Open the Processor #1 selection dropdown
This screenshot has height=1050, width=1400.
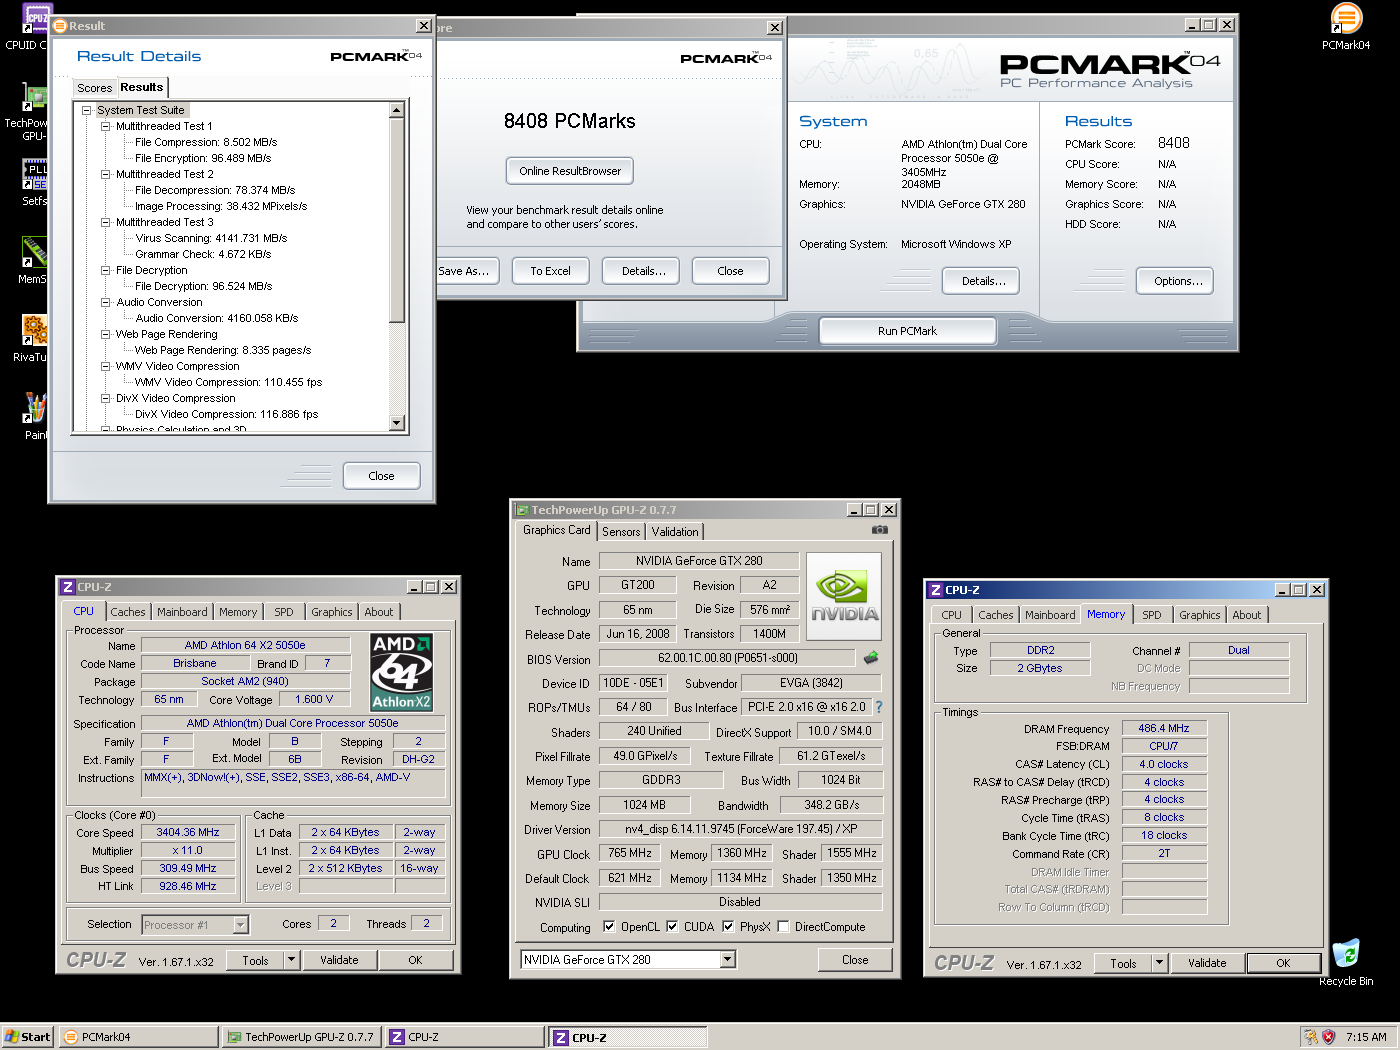click(x=241, y=925)
